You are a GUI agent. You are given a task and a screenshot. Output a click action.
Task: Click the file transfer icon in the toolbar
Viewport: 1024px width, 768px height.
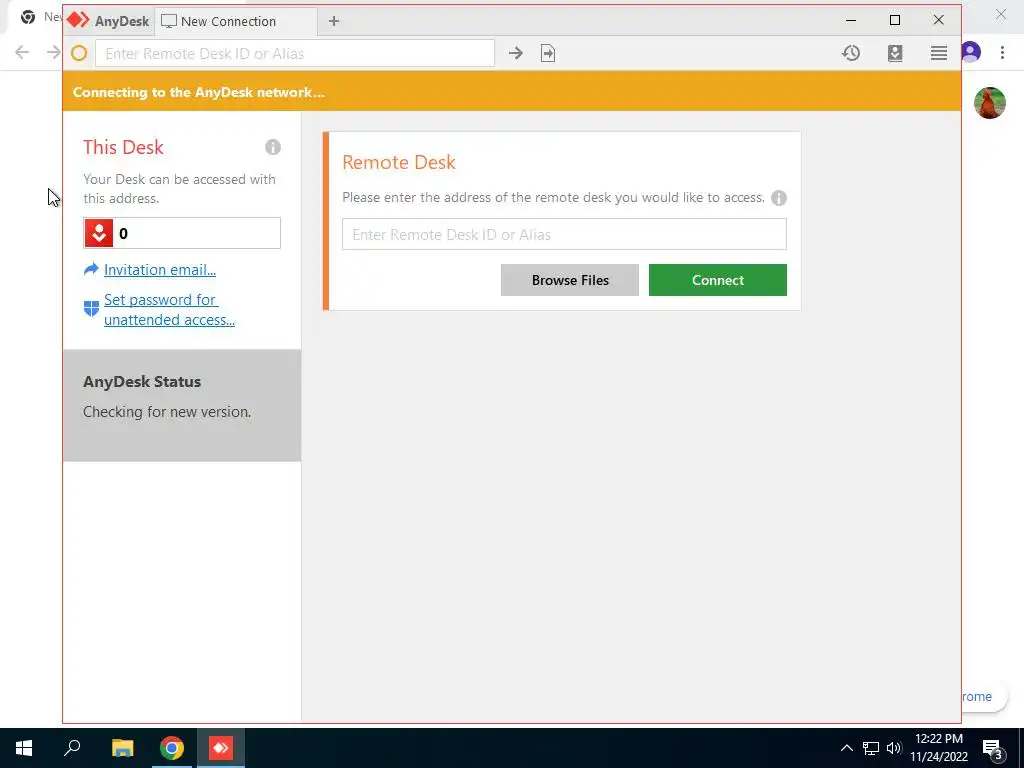[548, 54]
